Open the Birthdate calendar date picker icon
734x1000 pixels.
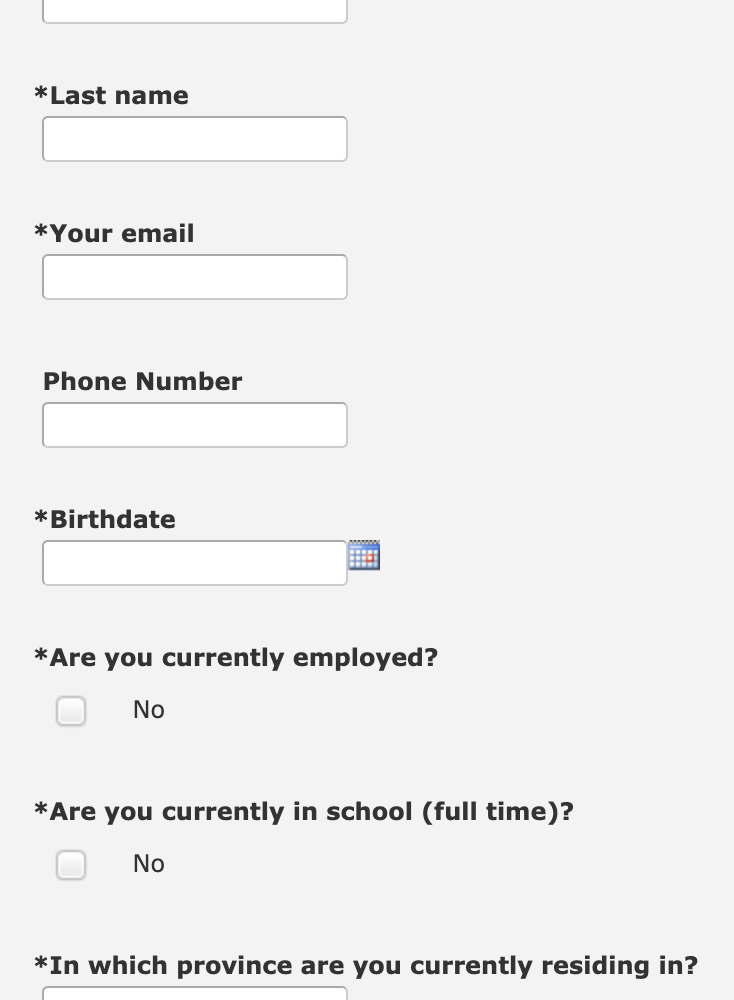point(364,555)
